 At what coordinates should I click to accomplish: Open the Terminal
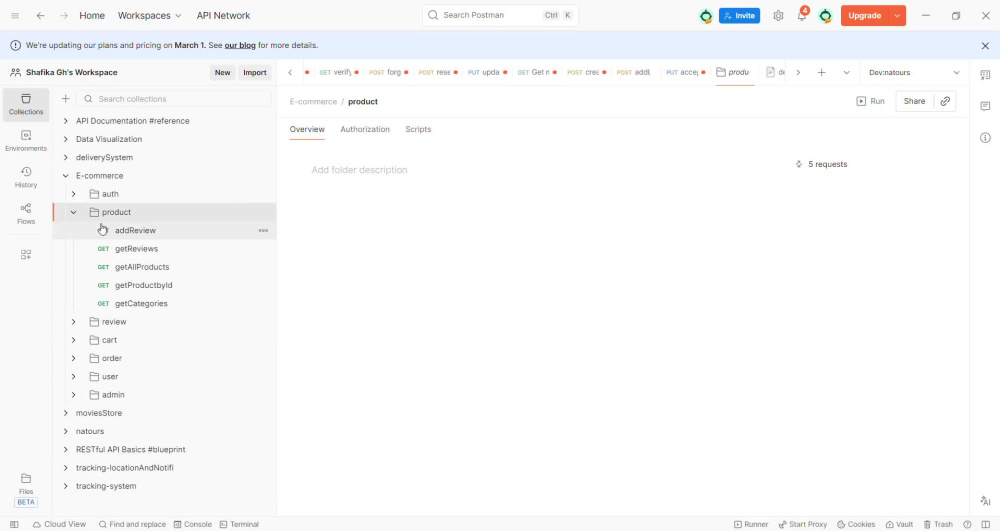click(x=239, y=525)
